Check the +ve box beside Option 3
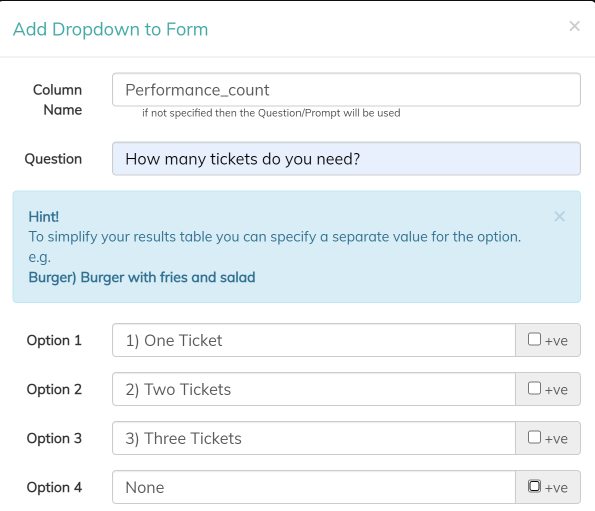Image resolution: width=595 pixels, height=511 pixels. pos(534,437)
